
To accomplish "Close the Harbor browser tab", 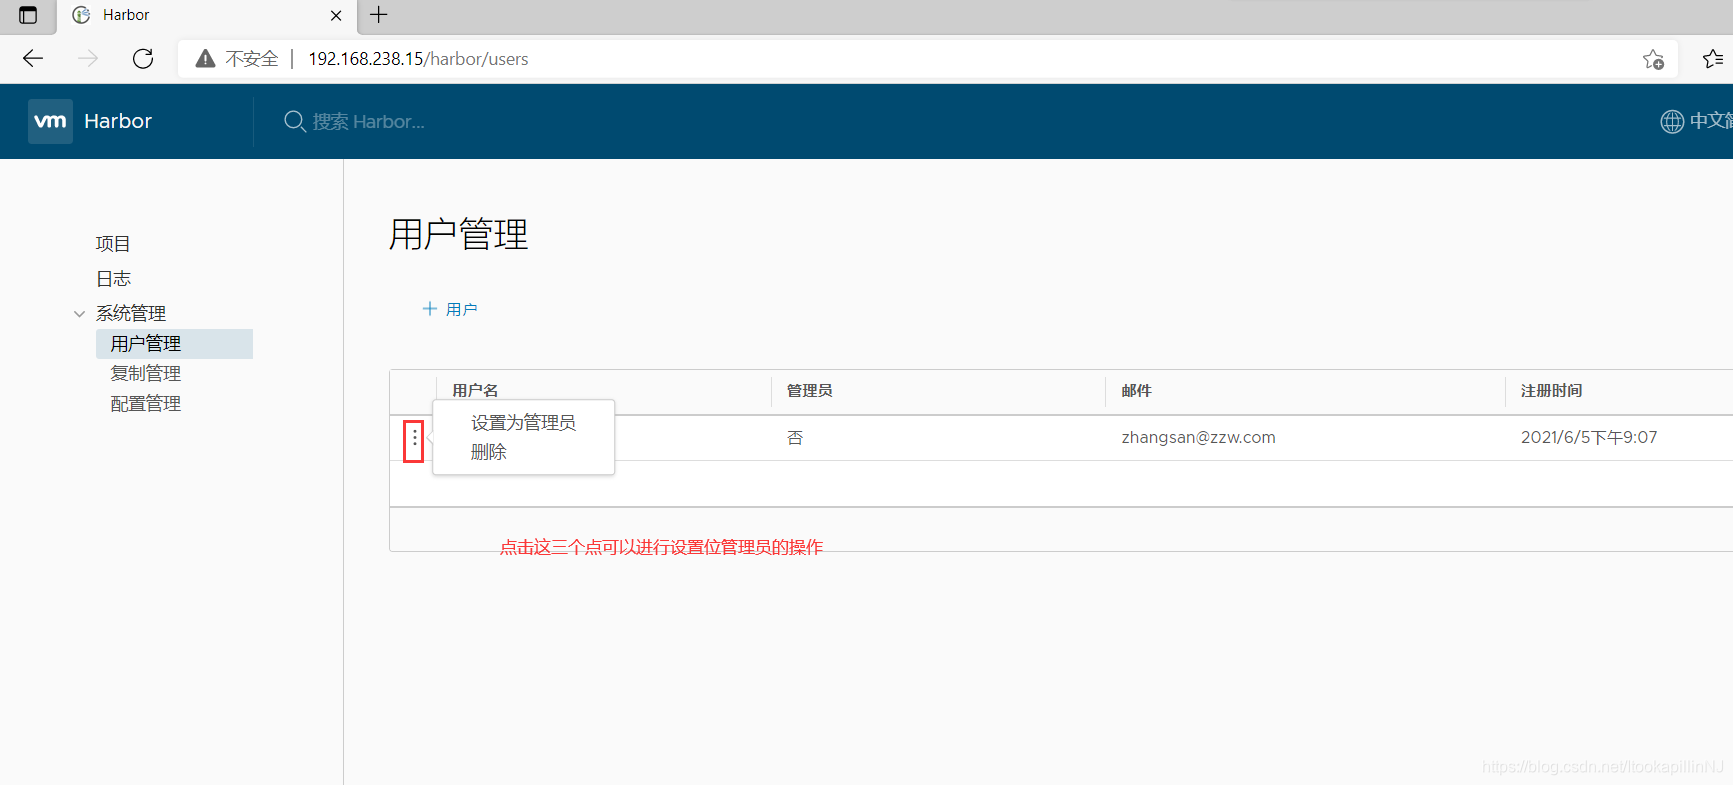I will [x=336, y=15].
